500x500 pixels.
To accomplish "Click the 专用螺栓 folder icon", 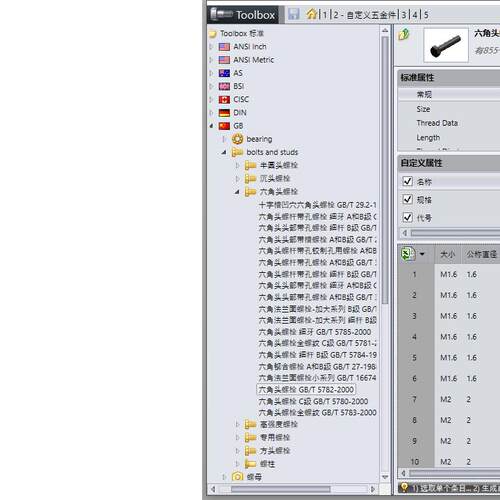I will (250, 437).
